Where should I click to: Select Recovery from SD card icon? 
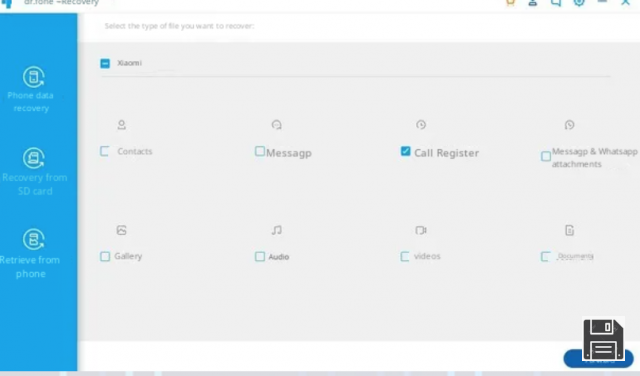coord(33,158)
